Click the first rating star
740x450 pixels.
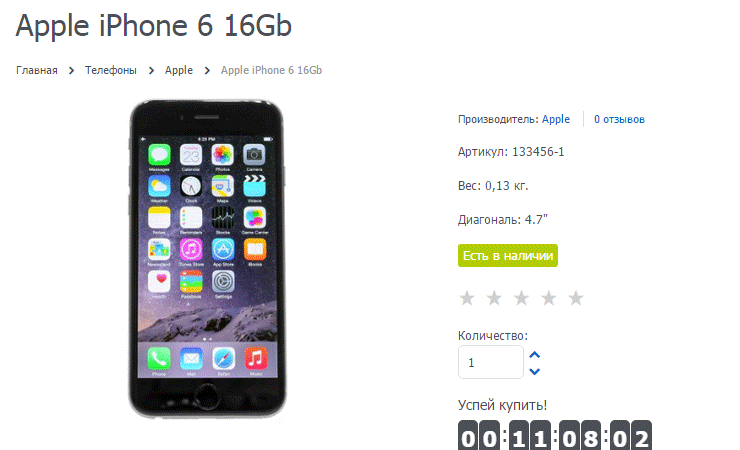pos(467,298)
